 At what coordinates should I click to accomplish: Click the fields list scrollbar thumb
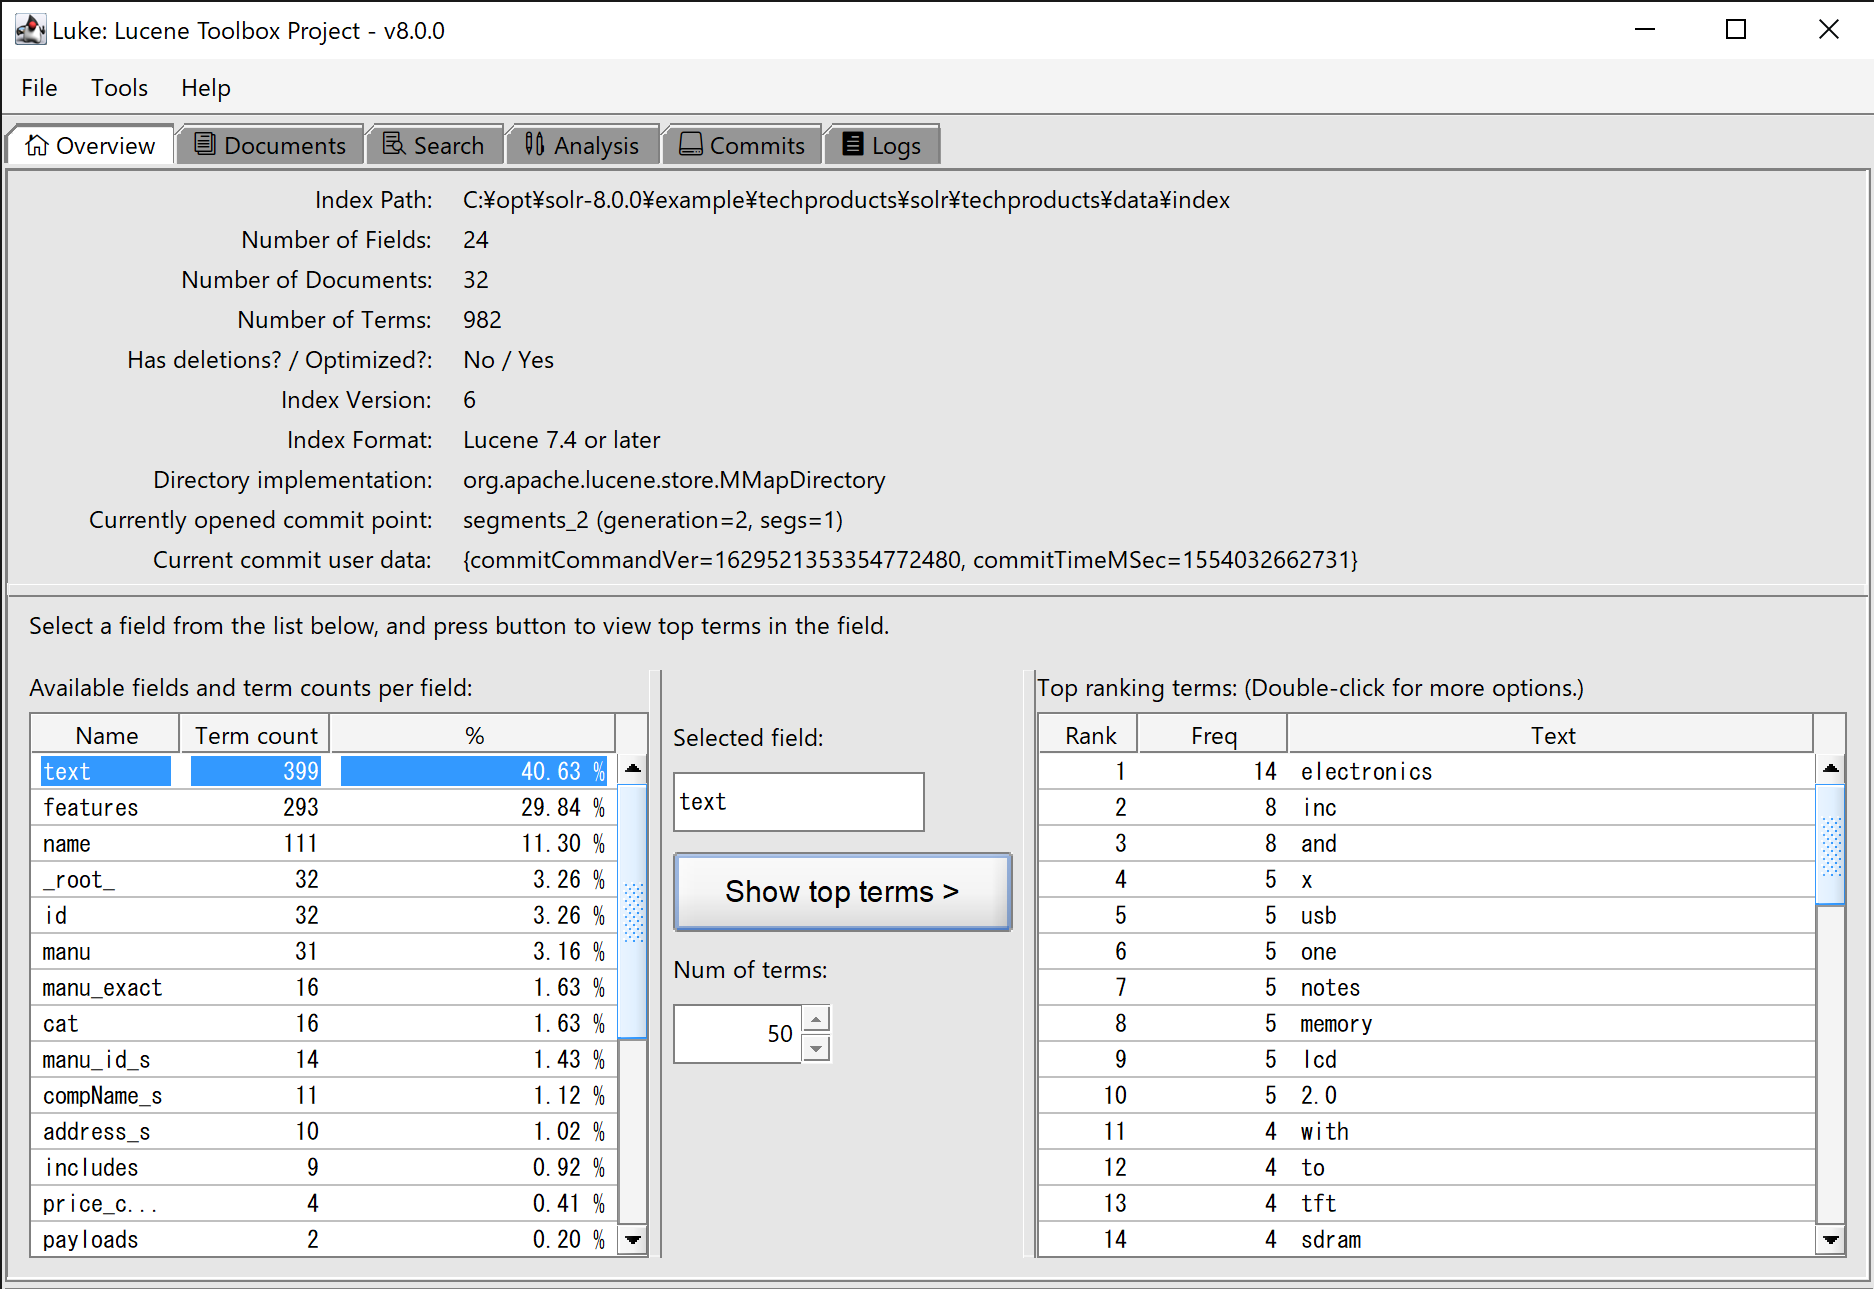click(x=633, y=912)
